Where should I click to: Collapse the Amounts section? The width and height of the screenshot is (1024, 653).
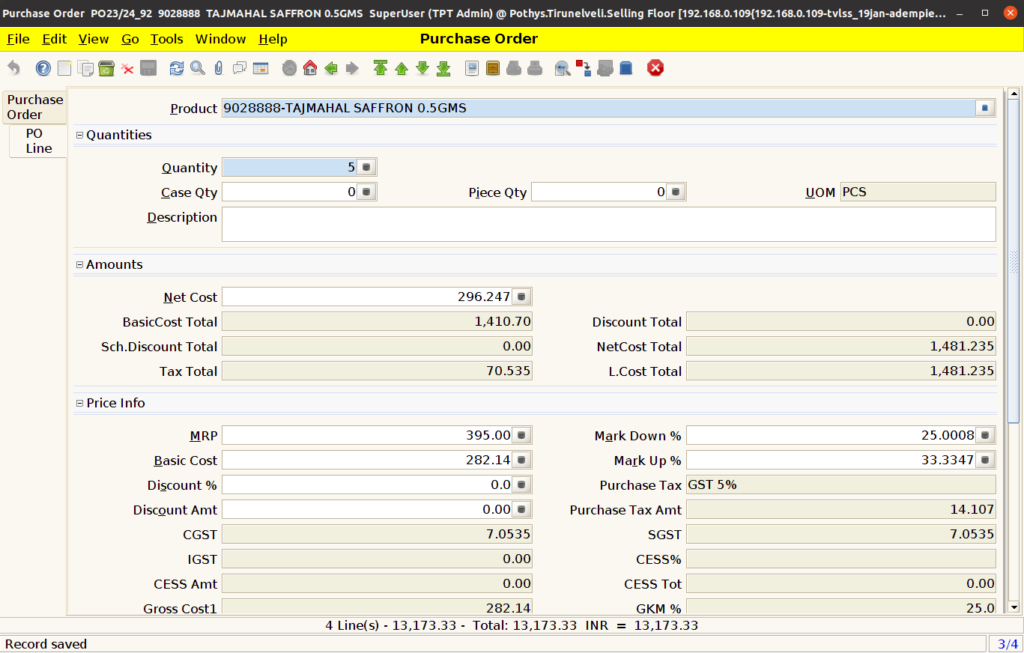click(x=80, y=264)
